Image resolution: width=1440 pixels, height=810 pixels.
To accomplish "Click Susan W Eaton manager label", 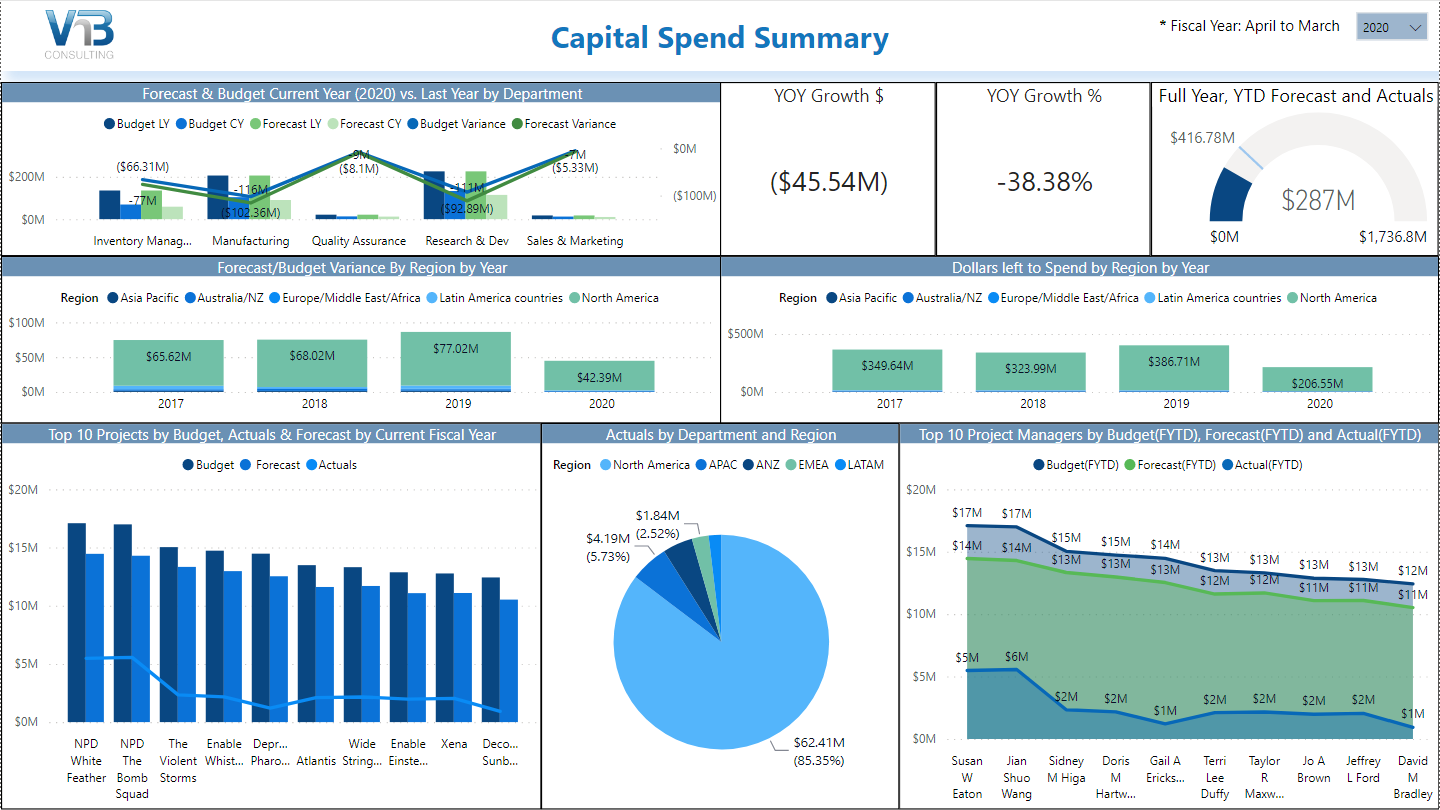I will (x=967, y=778).
